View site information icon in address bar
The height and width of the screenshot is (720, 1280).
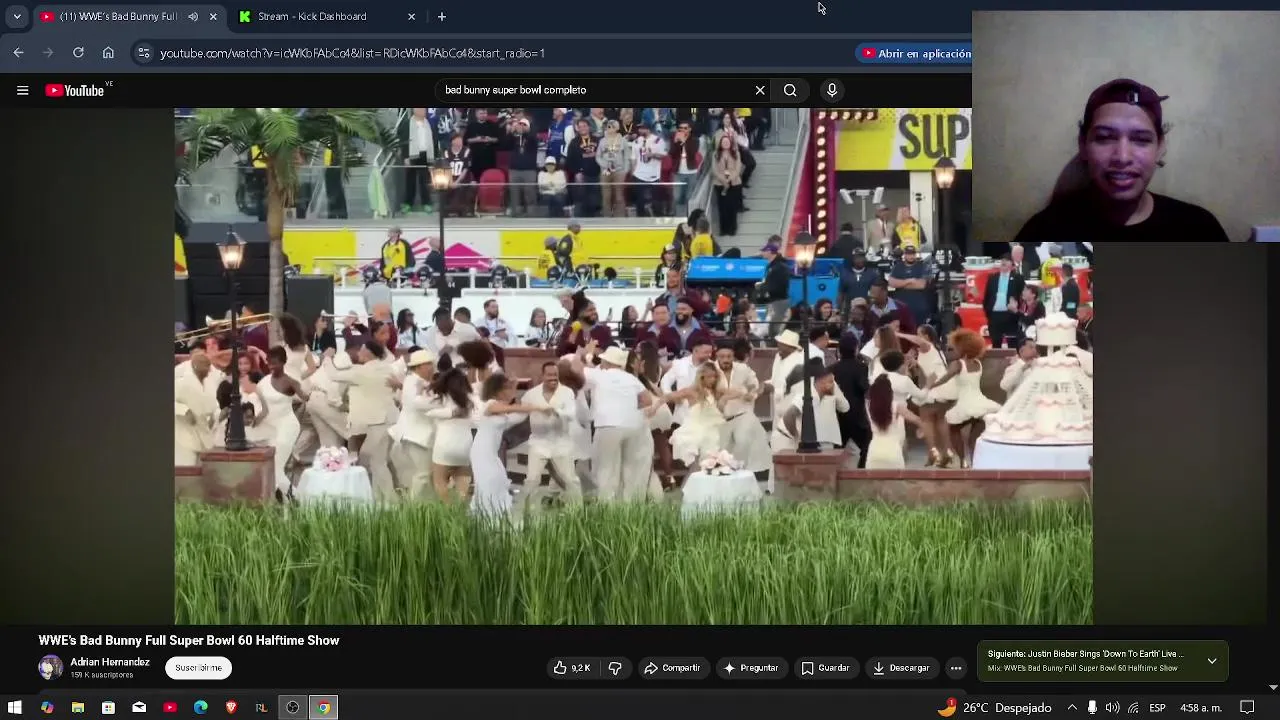coord(144,53)
